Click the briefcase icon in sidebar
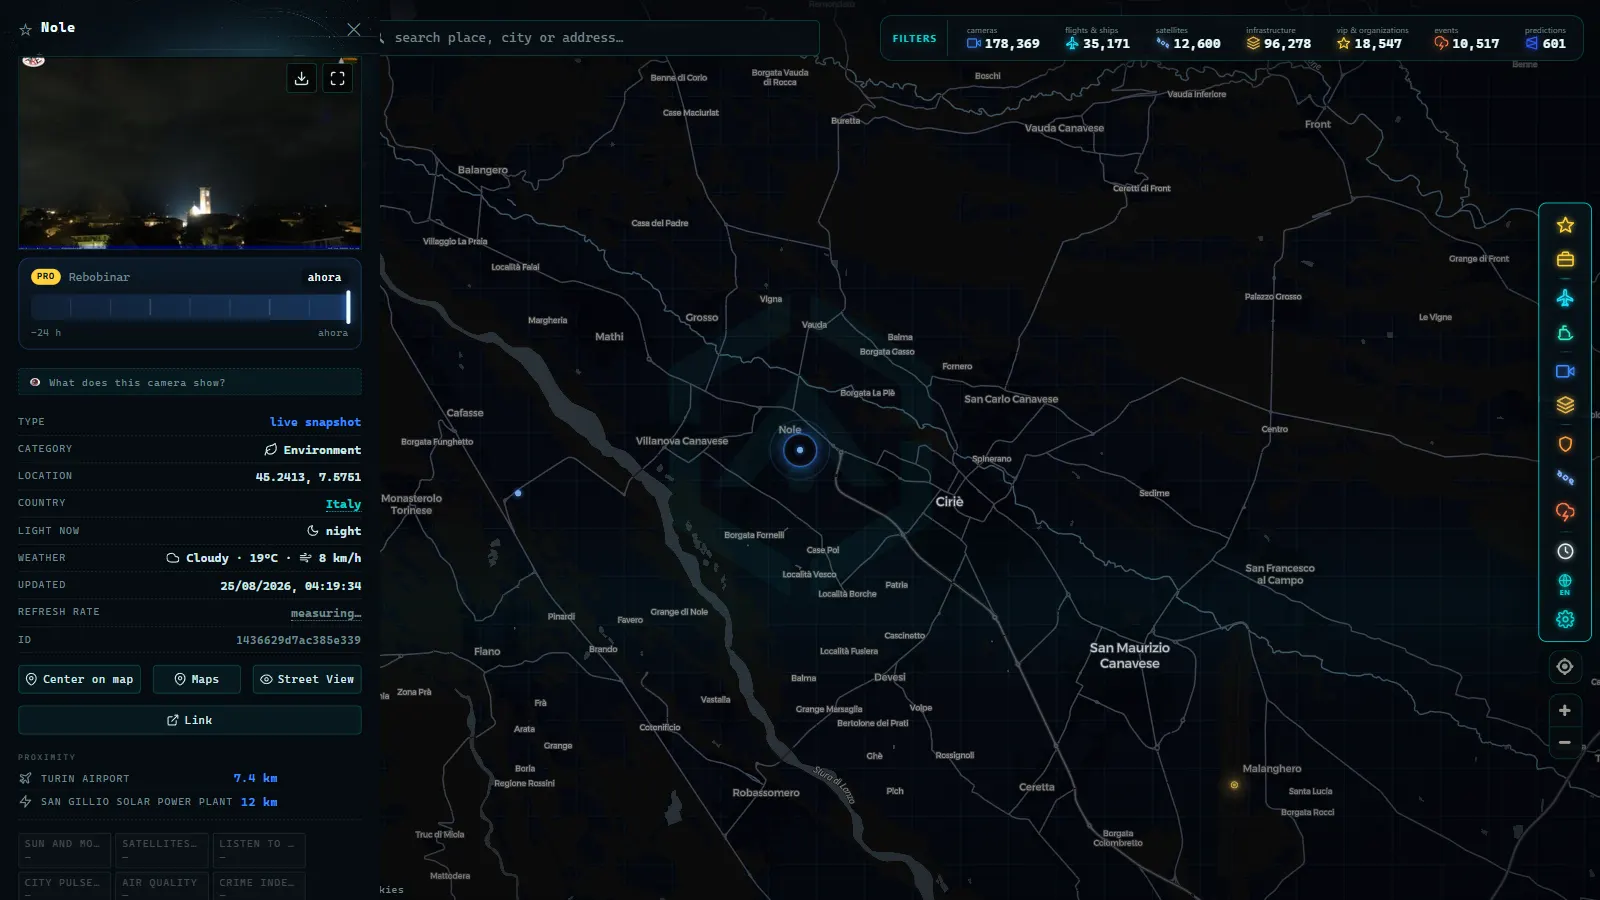The image size is (1600, 900). pyautogui.click(x=1565, y=260)
